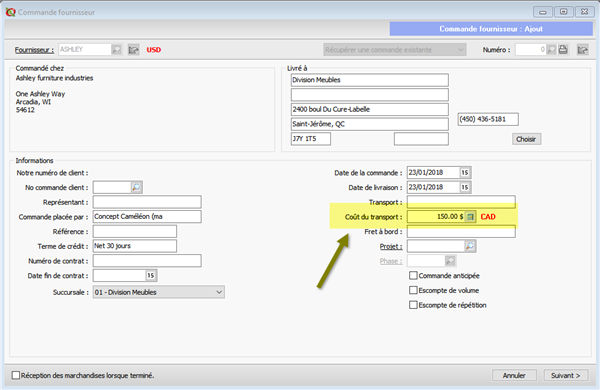Open the Succursale 01 - Division Meubles dropdown
The height and width of the screenshot is (390, 600).
[x=158, y=292]
